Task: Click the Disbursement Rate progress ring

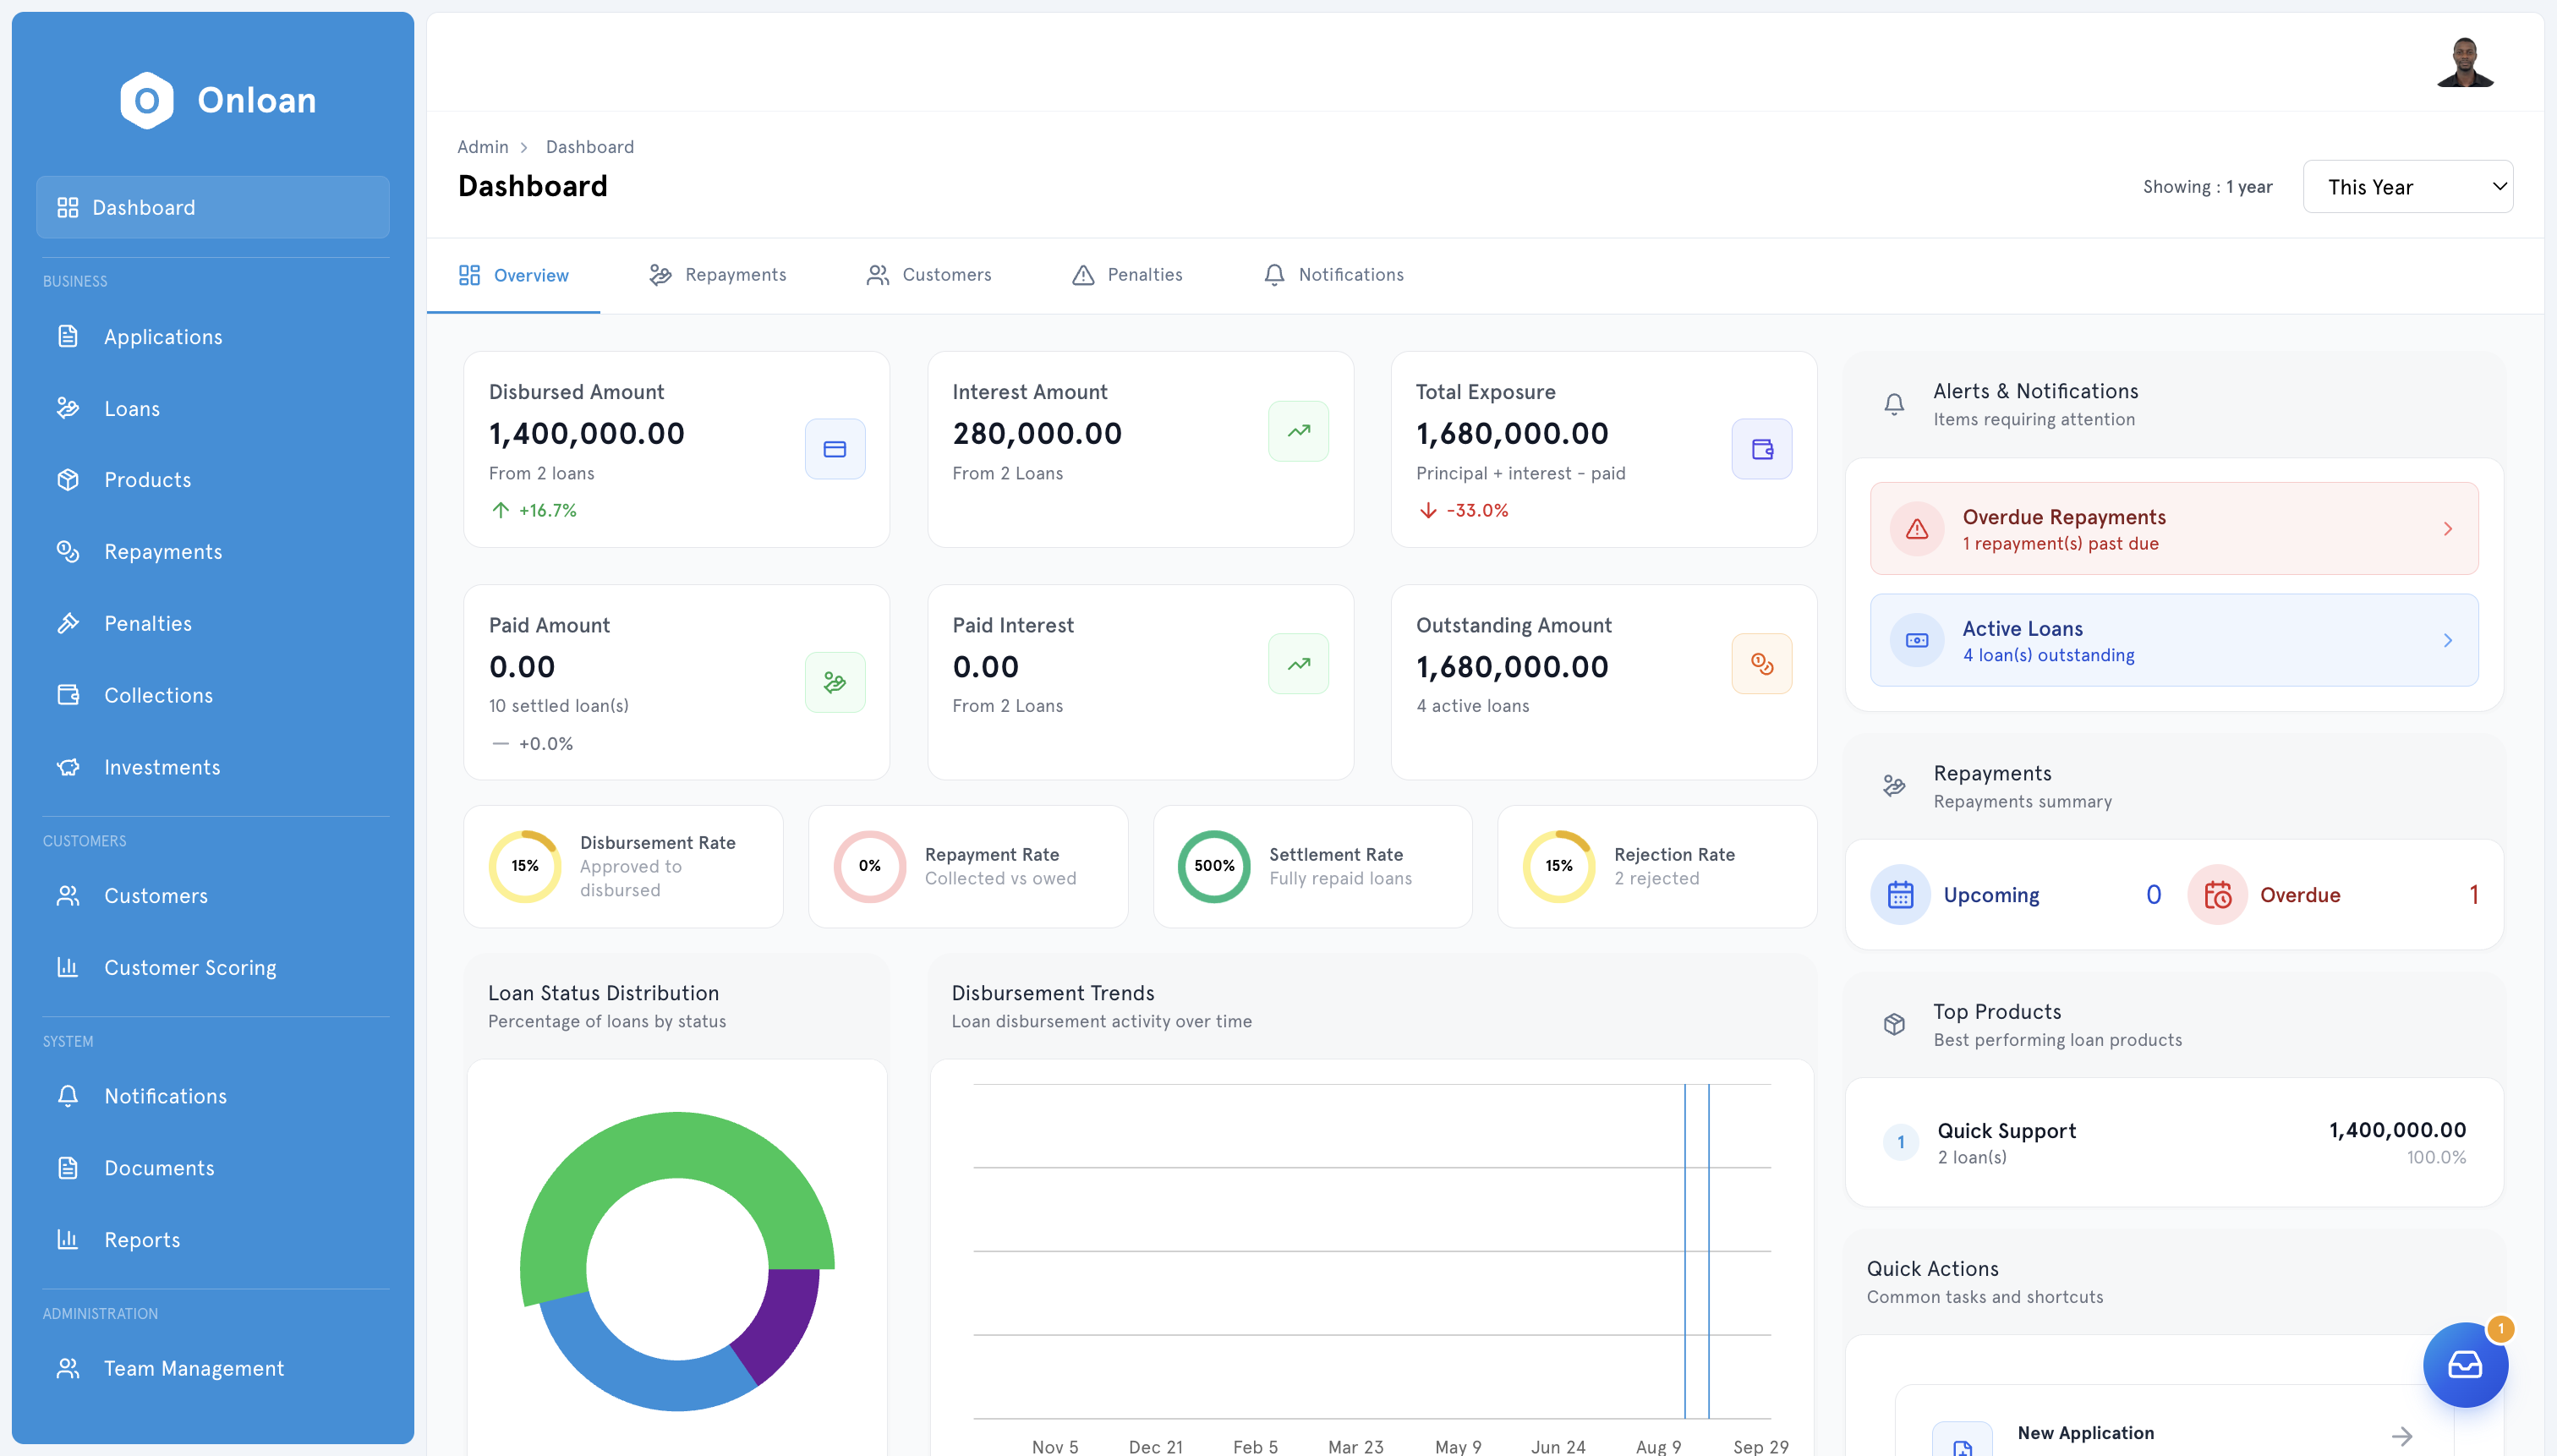Action: click(525, 866)
